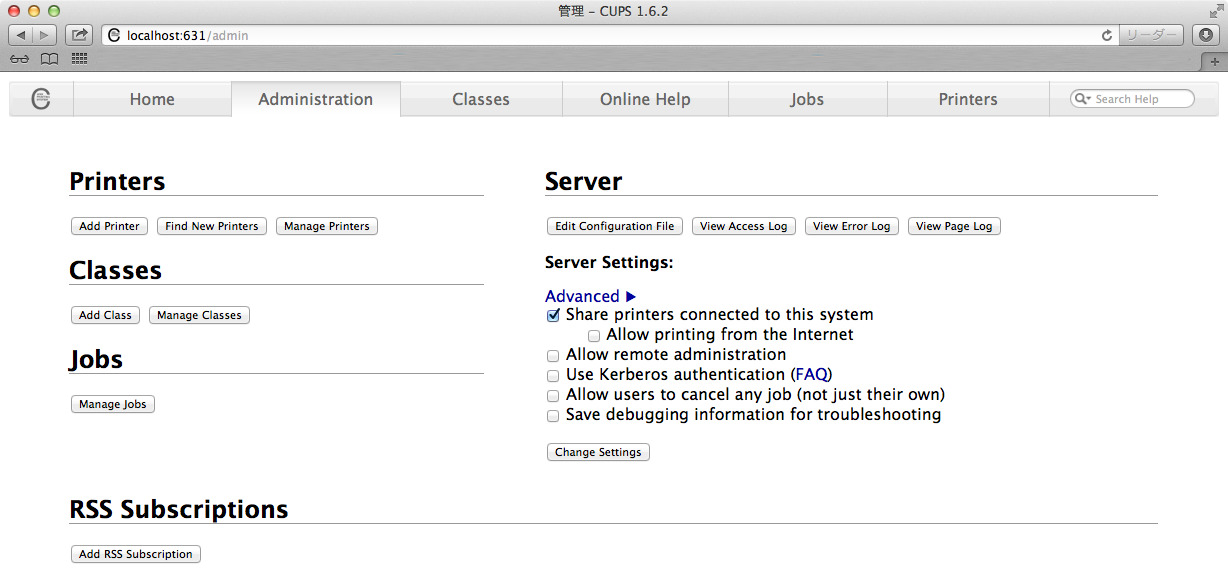This screenshot has width=1228, height=578.
Task: Open the Safari downloads icon
Action: pos(1207,35)
